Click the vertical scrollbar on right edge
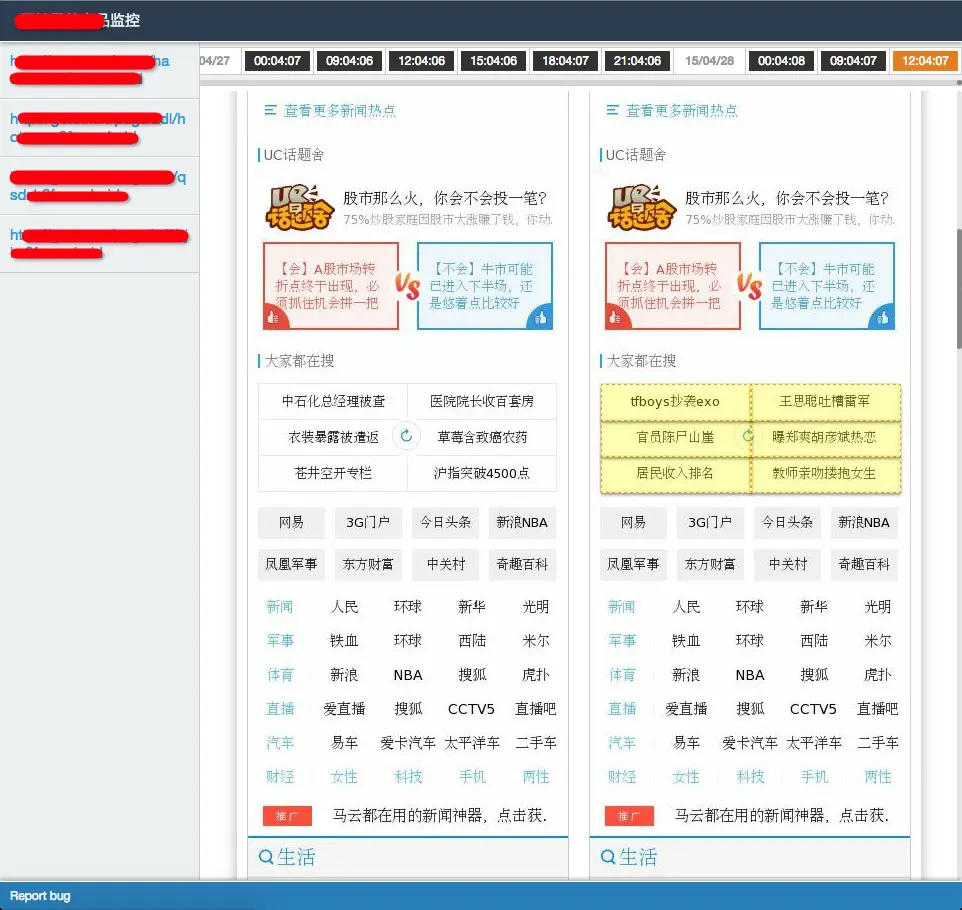The width and height of the screenshot is (962, 910). coord(958,289)
